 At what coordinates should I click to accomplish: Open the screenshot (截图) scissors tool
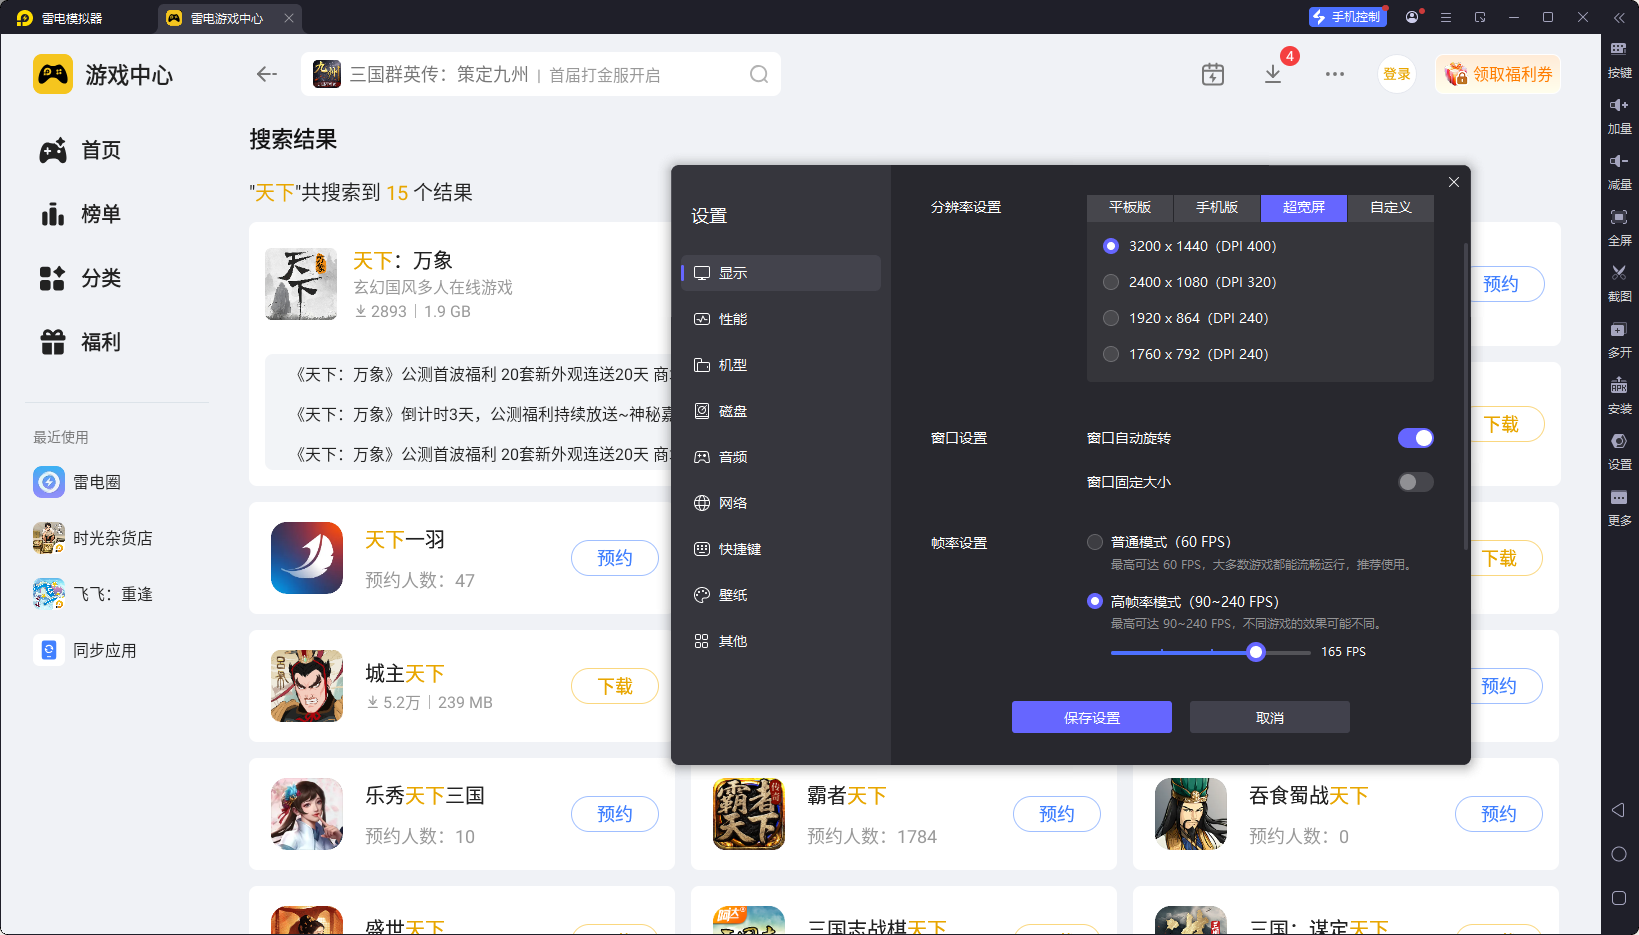click(1618, 273)
